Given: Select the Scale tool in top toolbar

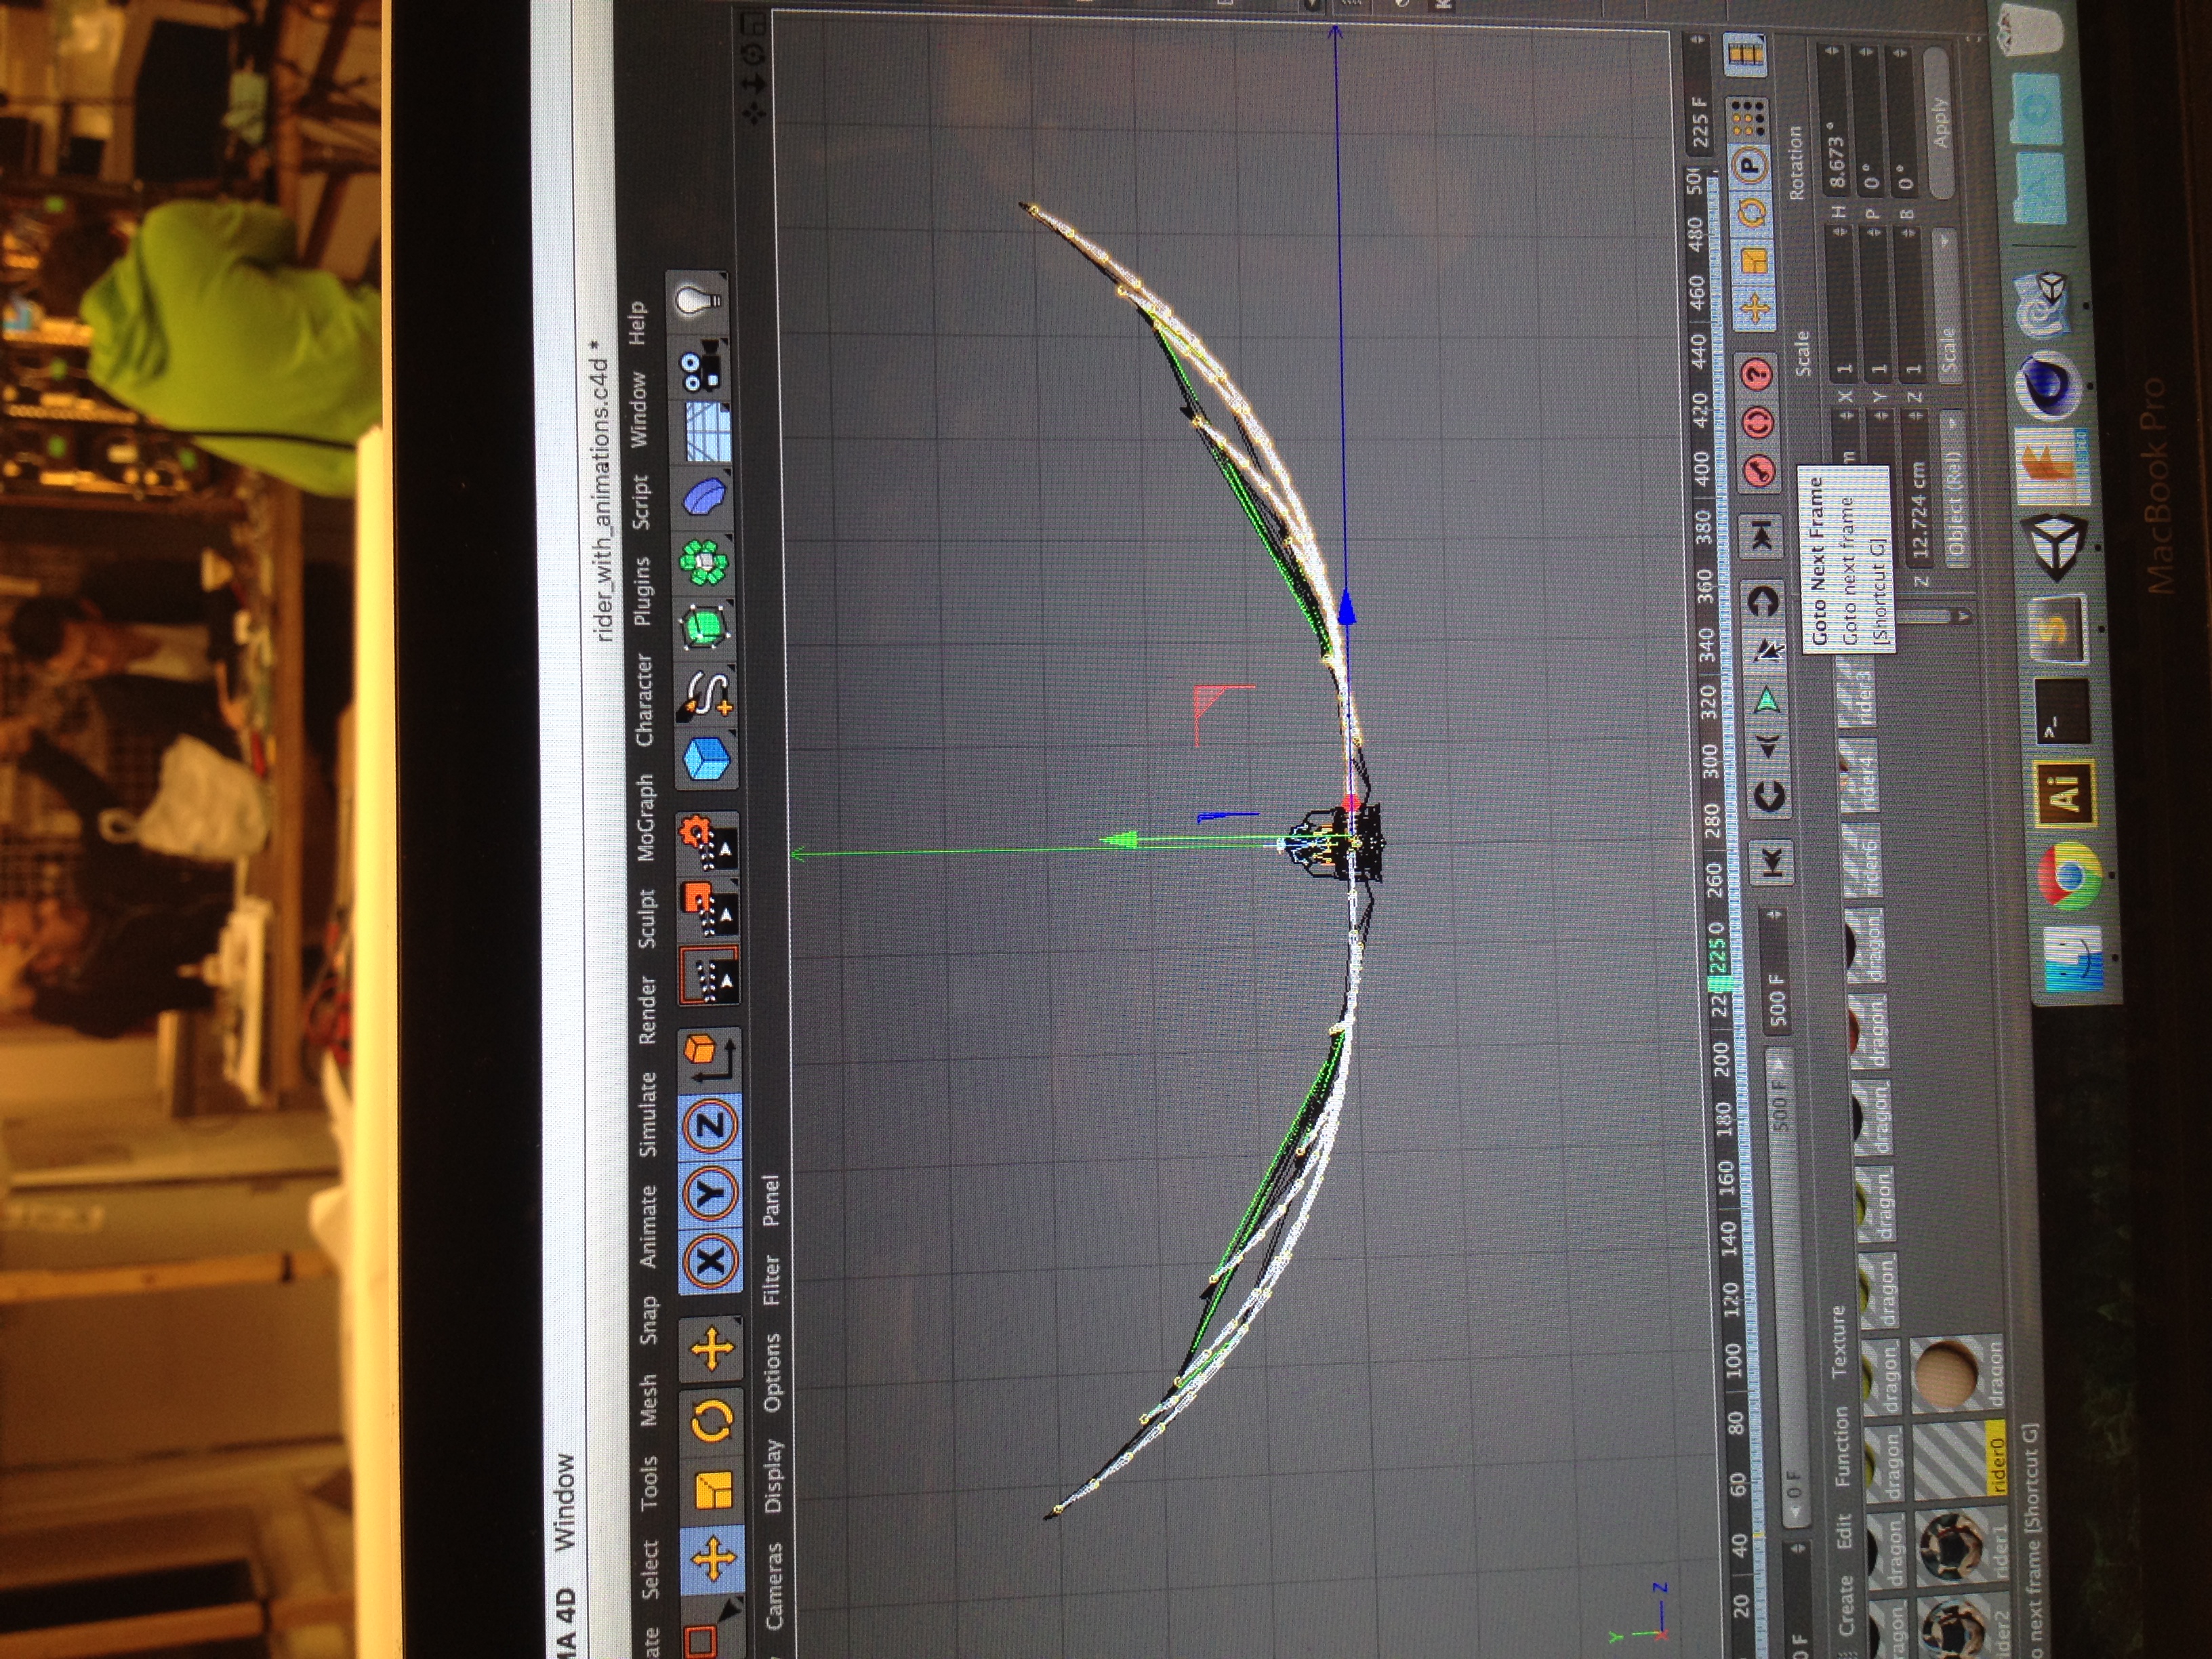Looking at the screenshot, I should 712,1490.
